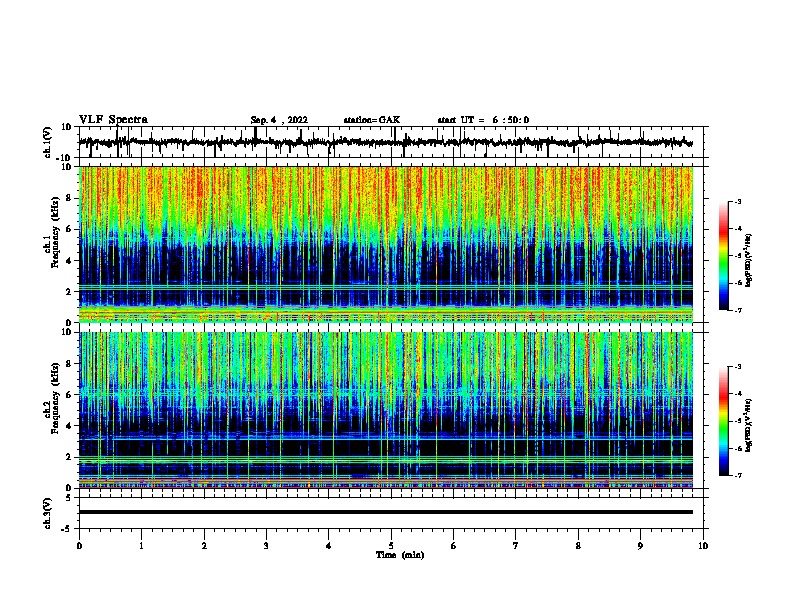Click the "ch.1(V)" axis label
The width and height of the screenshot is (792, 612).
point(48,142)
